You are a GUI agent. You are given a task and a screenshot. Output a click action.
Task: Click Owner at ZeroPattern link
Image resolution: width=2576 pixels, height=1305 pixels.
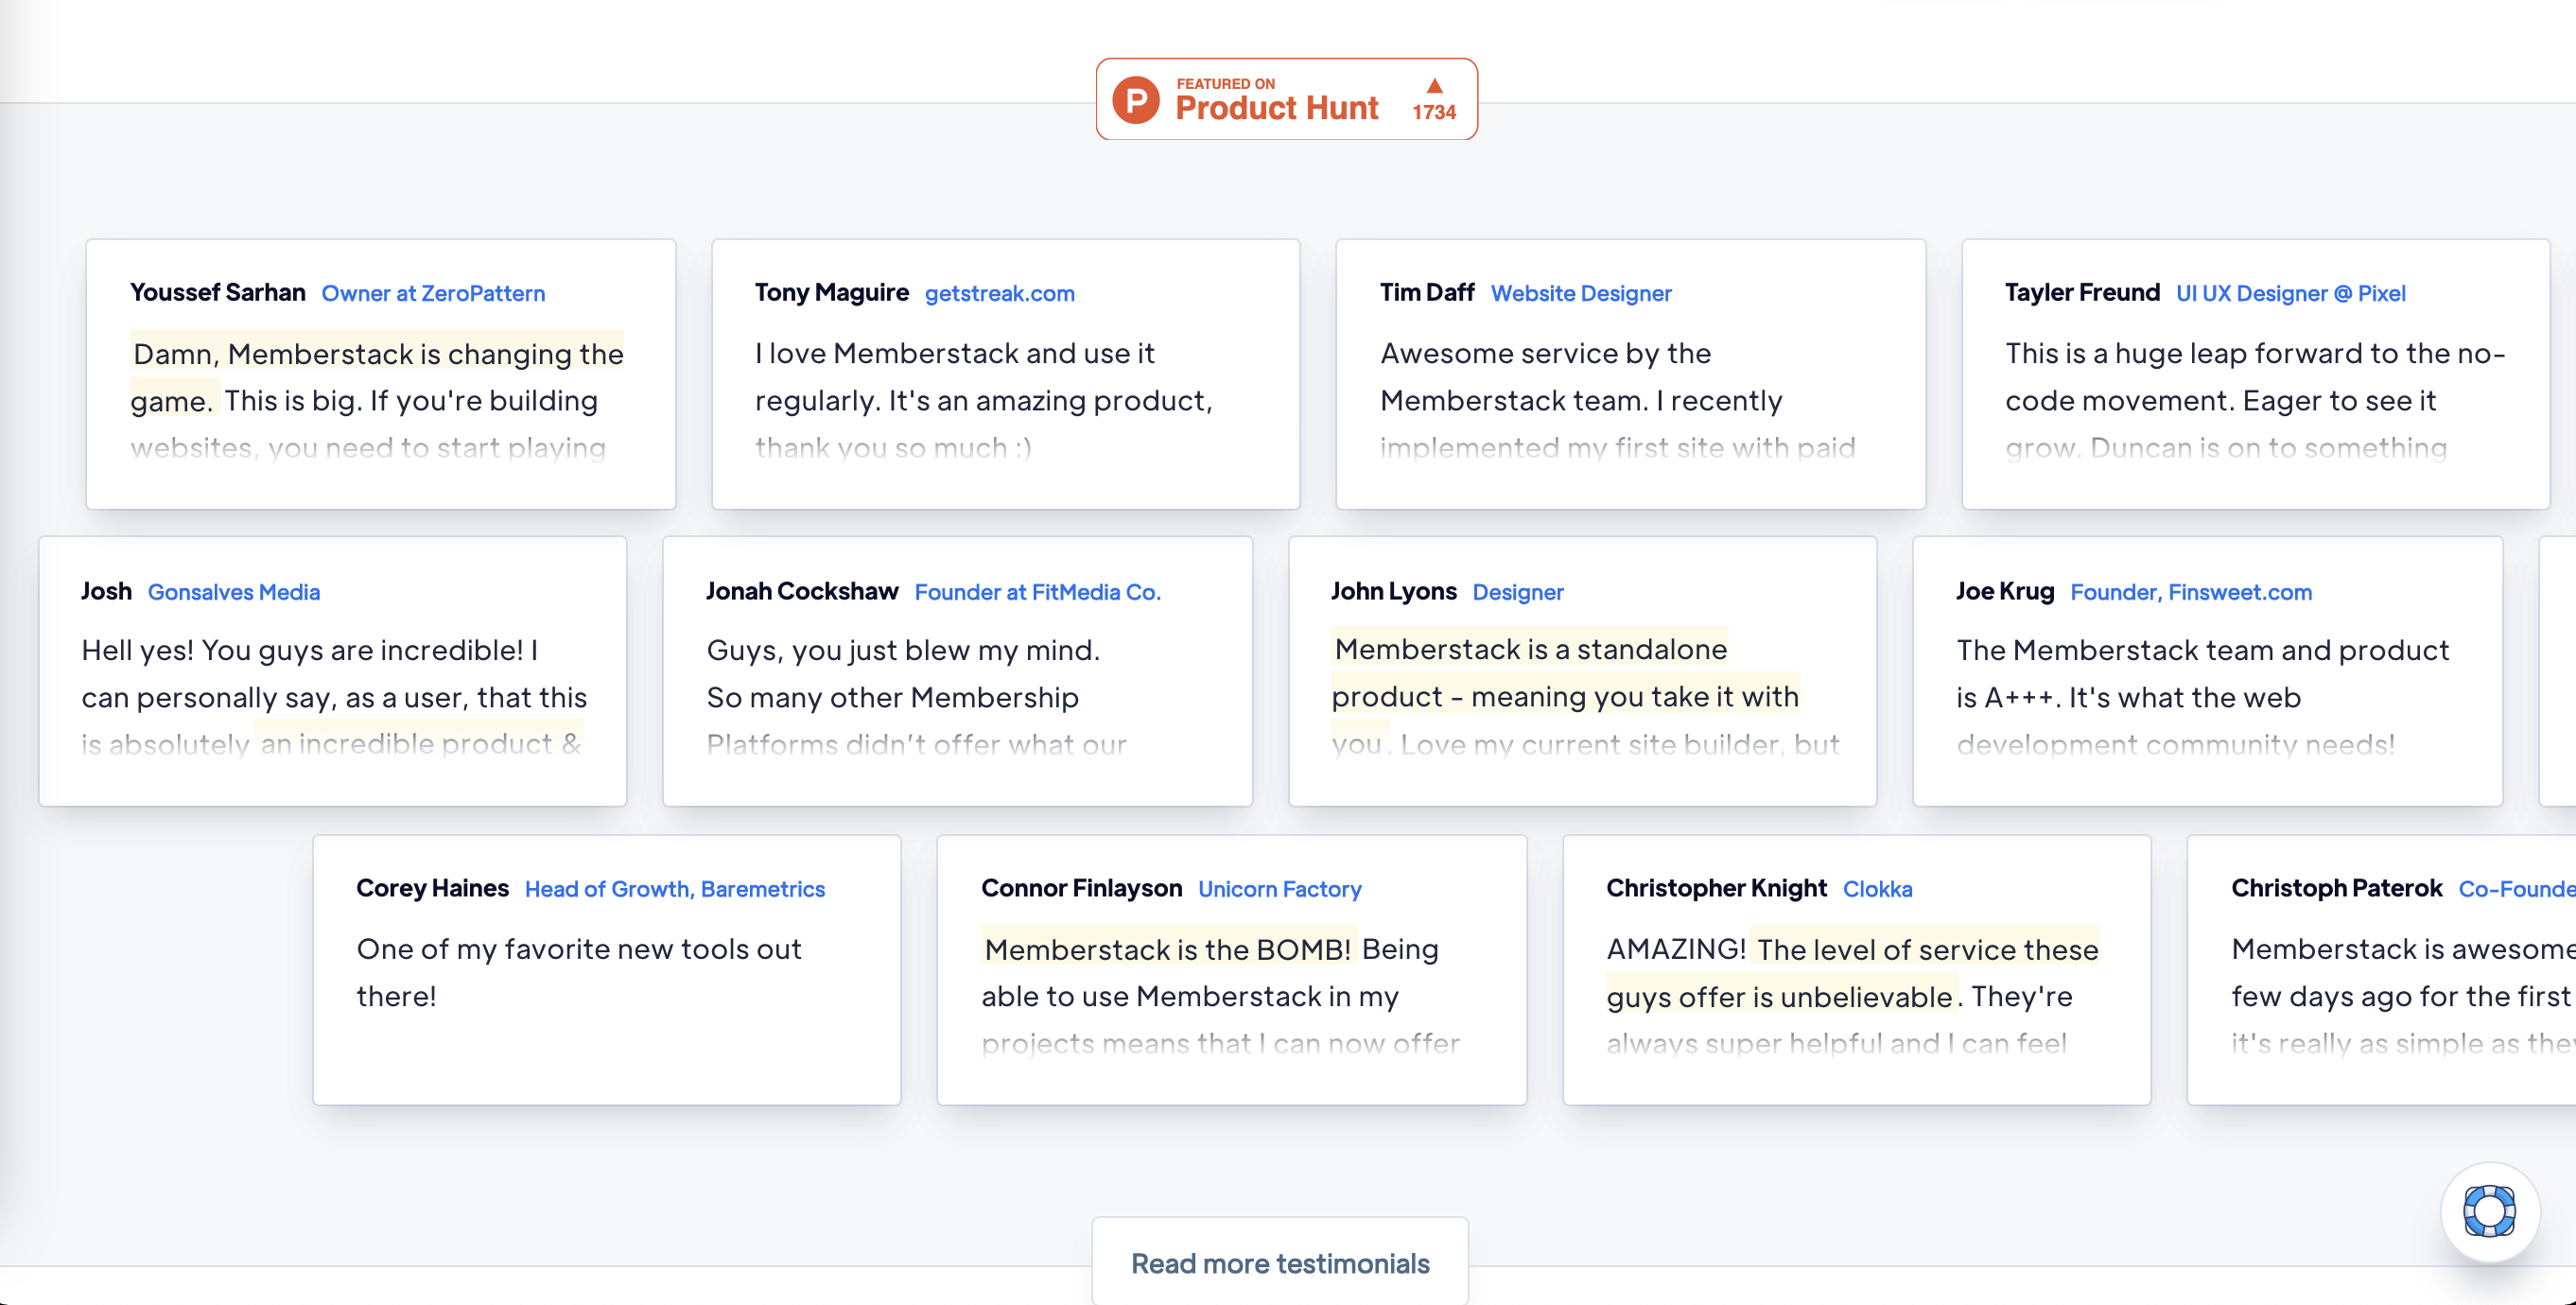(433, 293)
